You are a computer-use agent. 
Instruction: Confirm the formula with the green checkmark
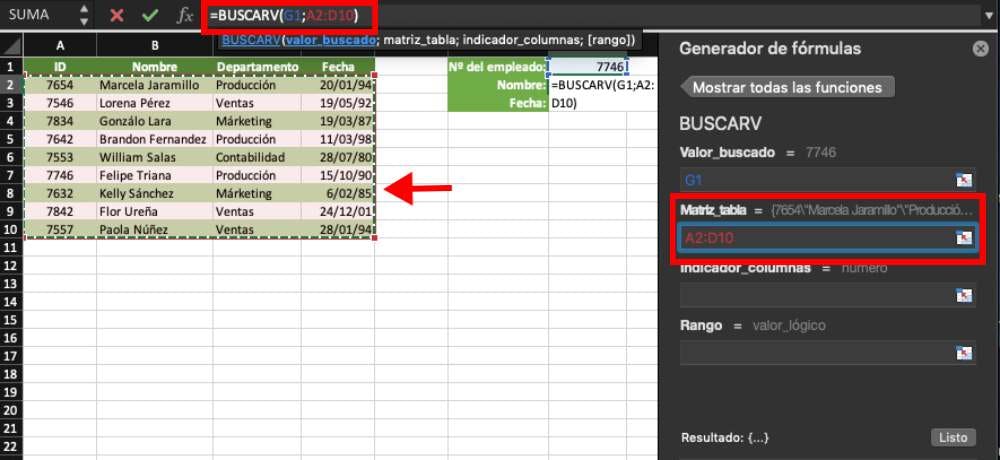click(149, 15)
